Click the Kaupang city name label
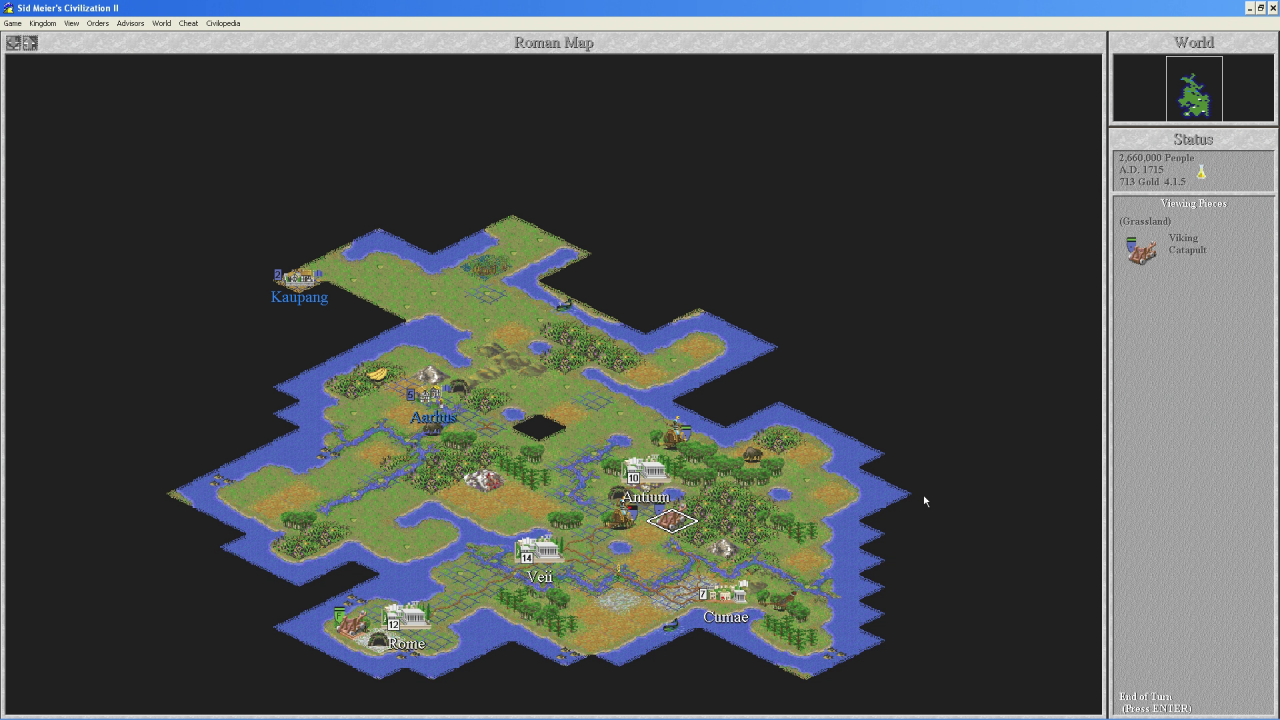 click(x=299, y=297)
